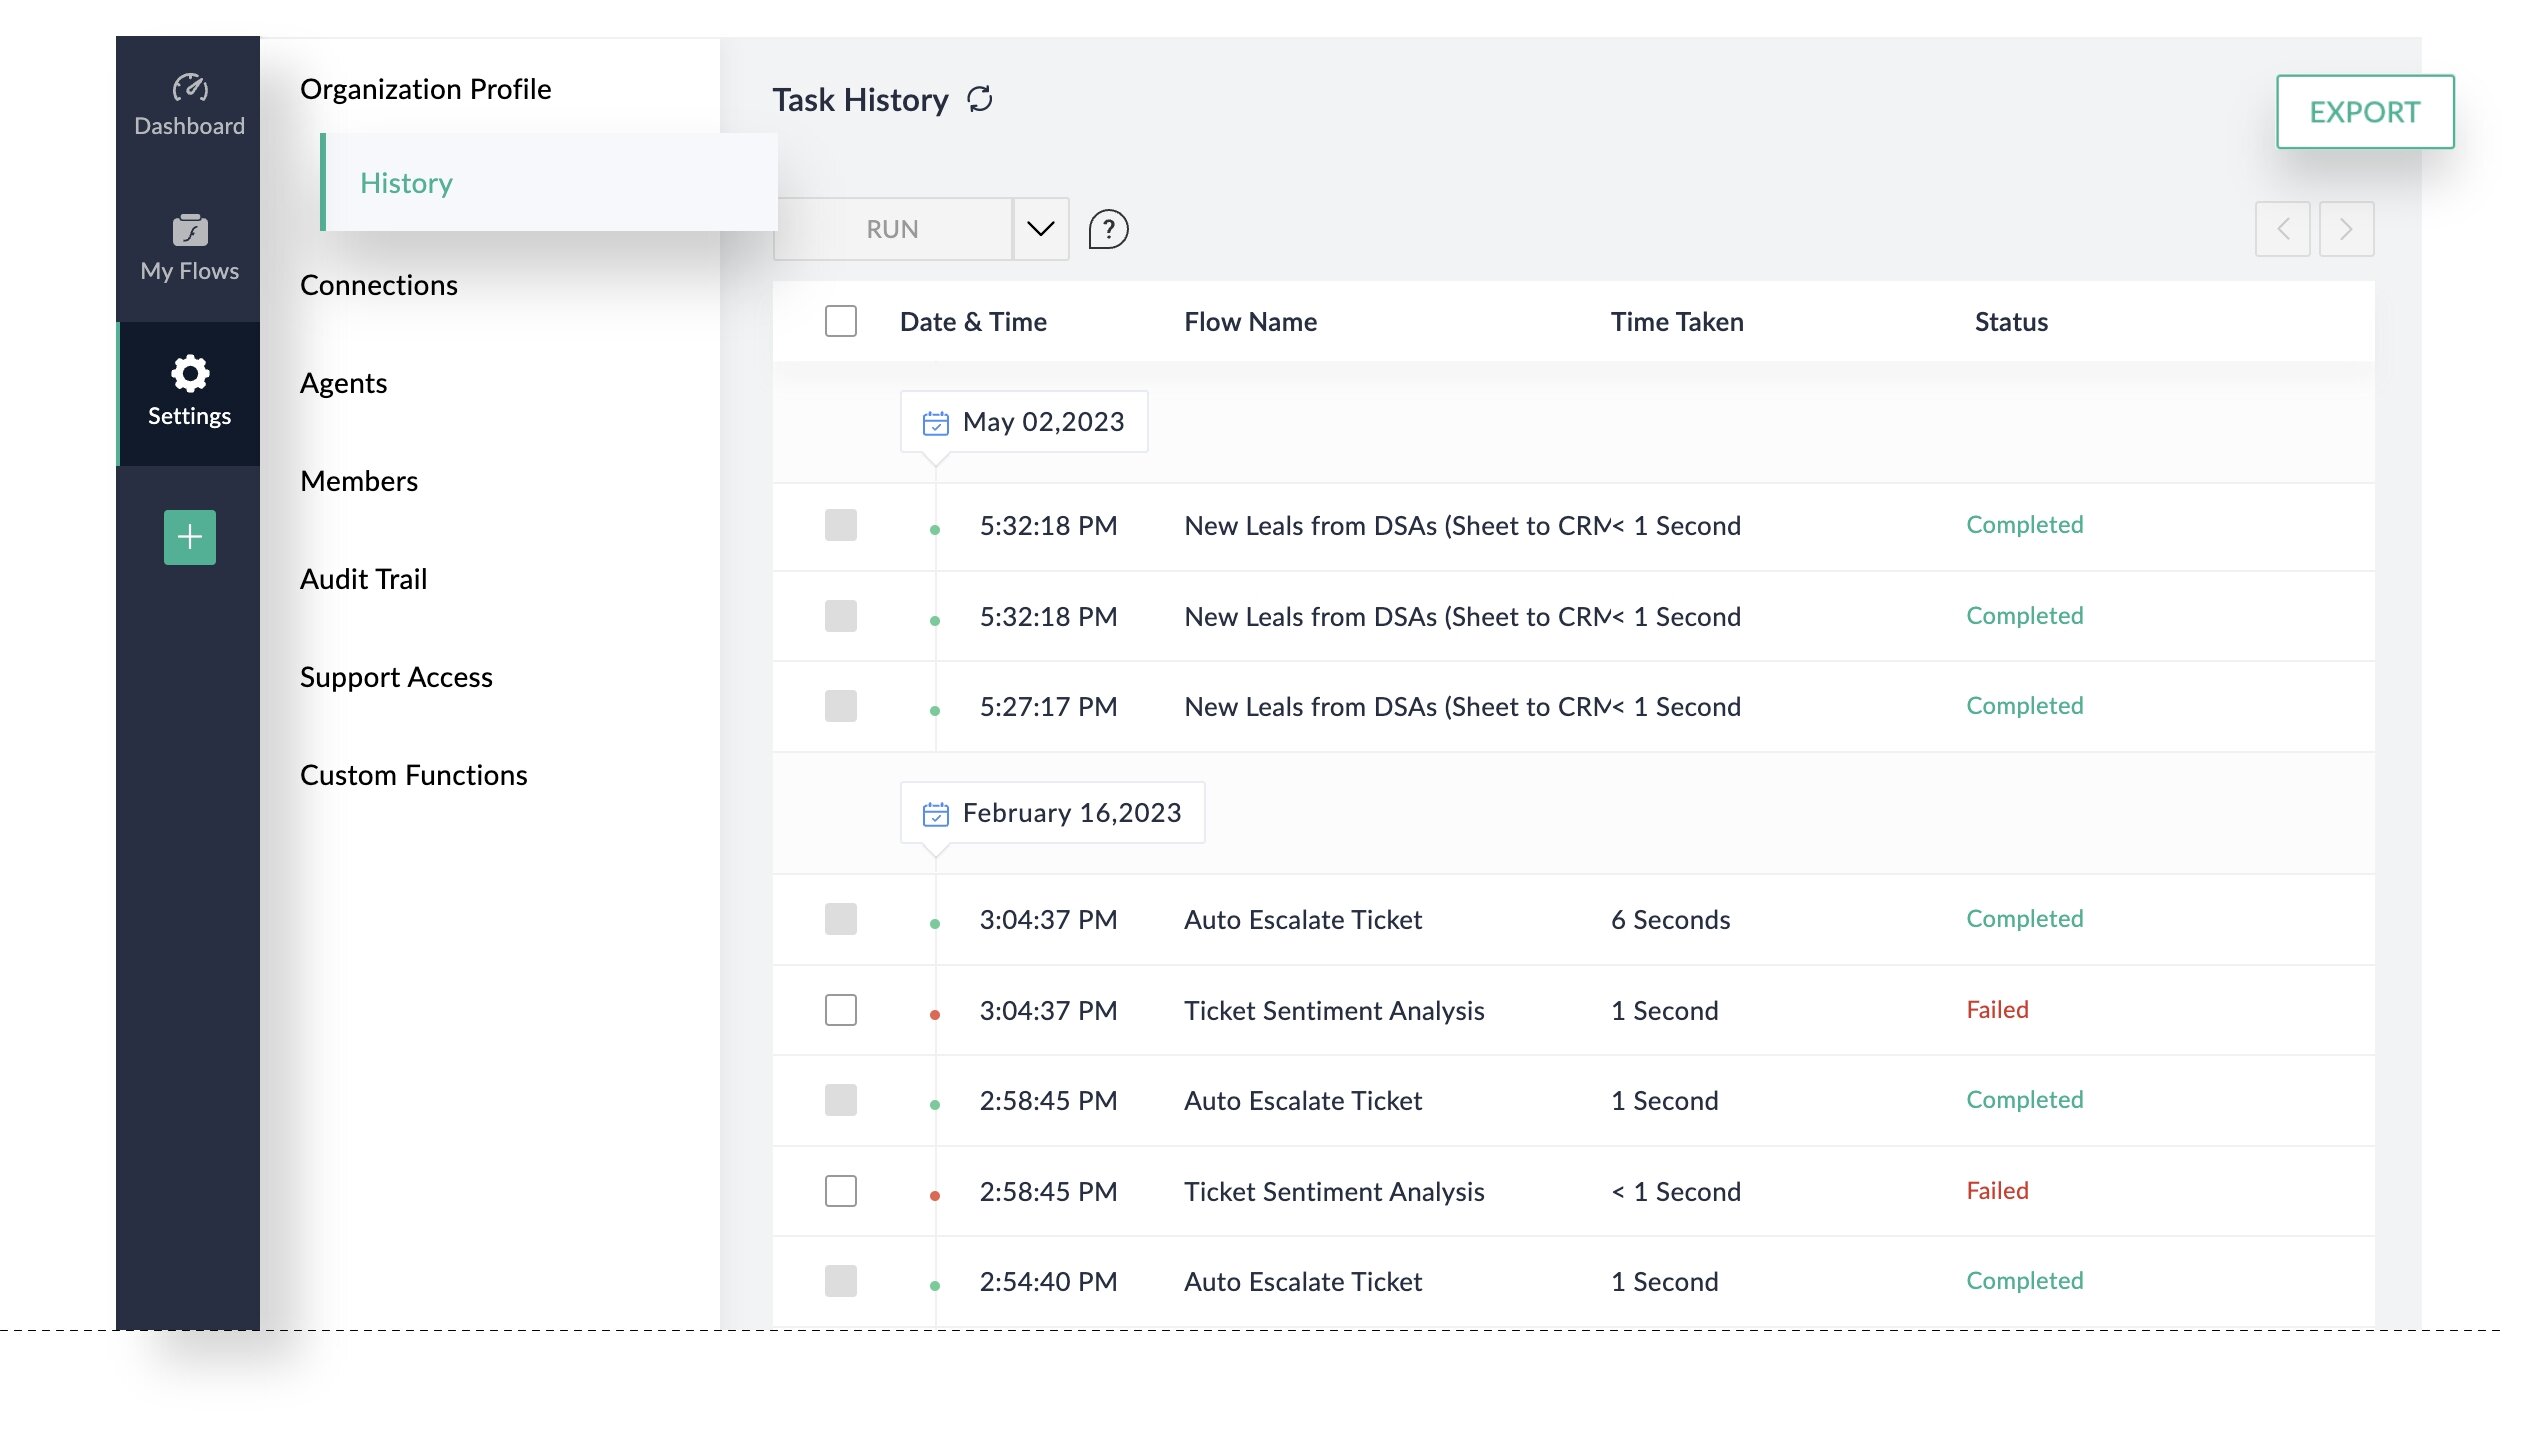Click the calendar icon next to February 16,2023

[936, 813]
